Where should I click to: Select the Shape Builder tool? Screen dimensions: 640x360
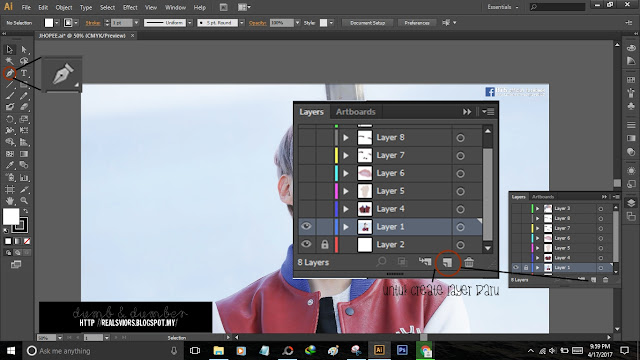9,142
